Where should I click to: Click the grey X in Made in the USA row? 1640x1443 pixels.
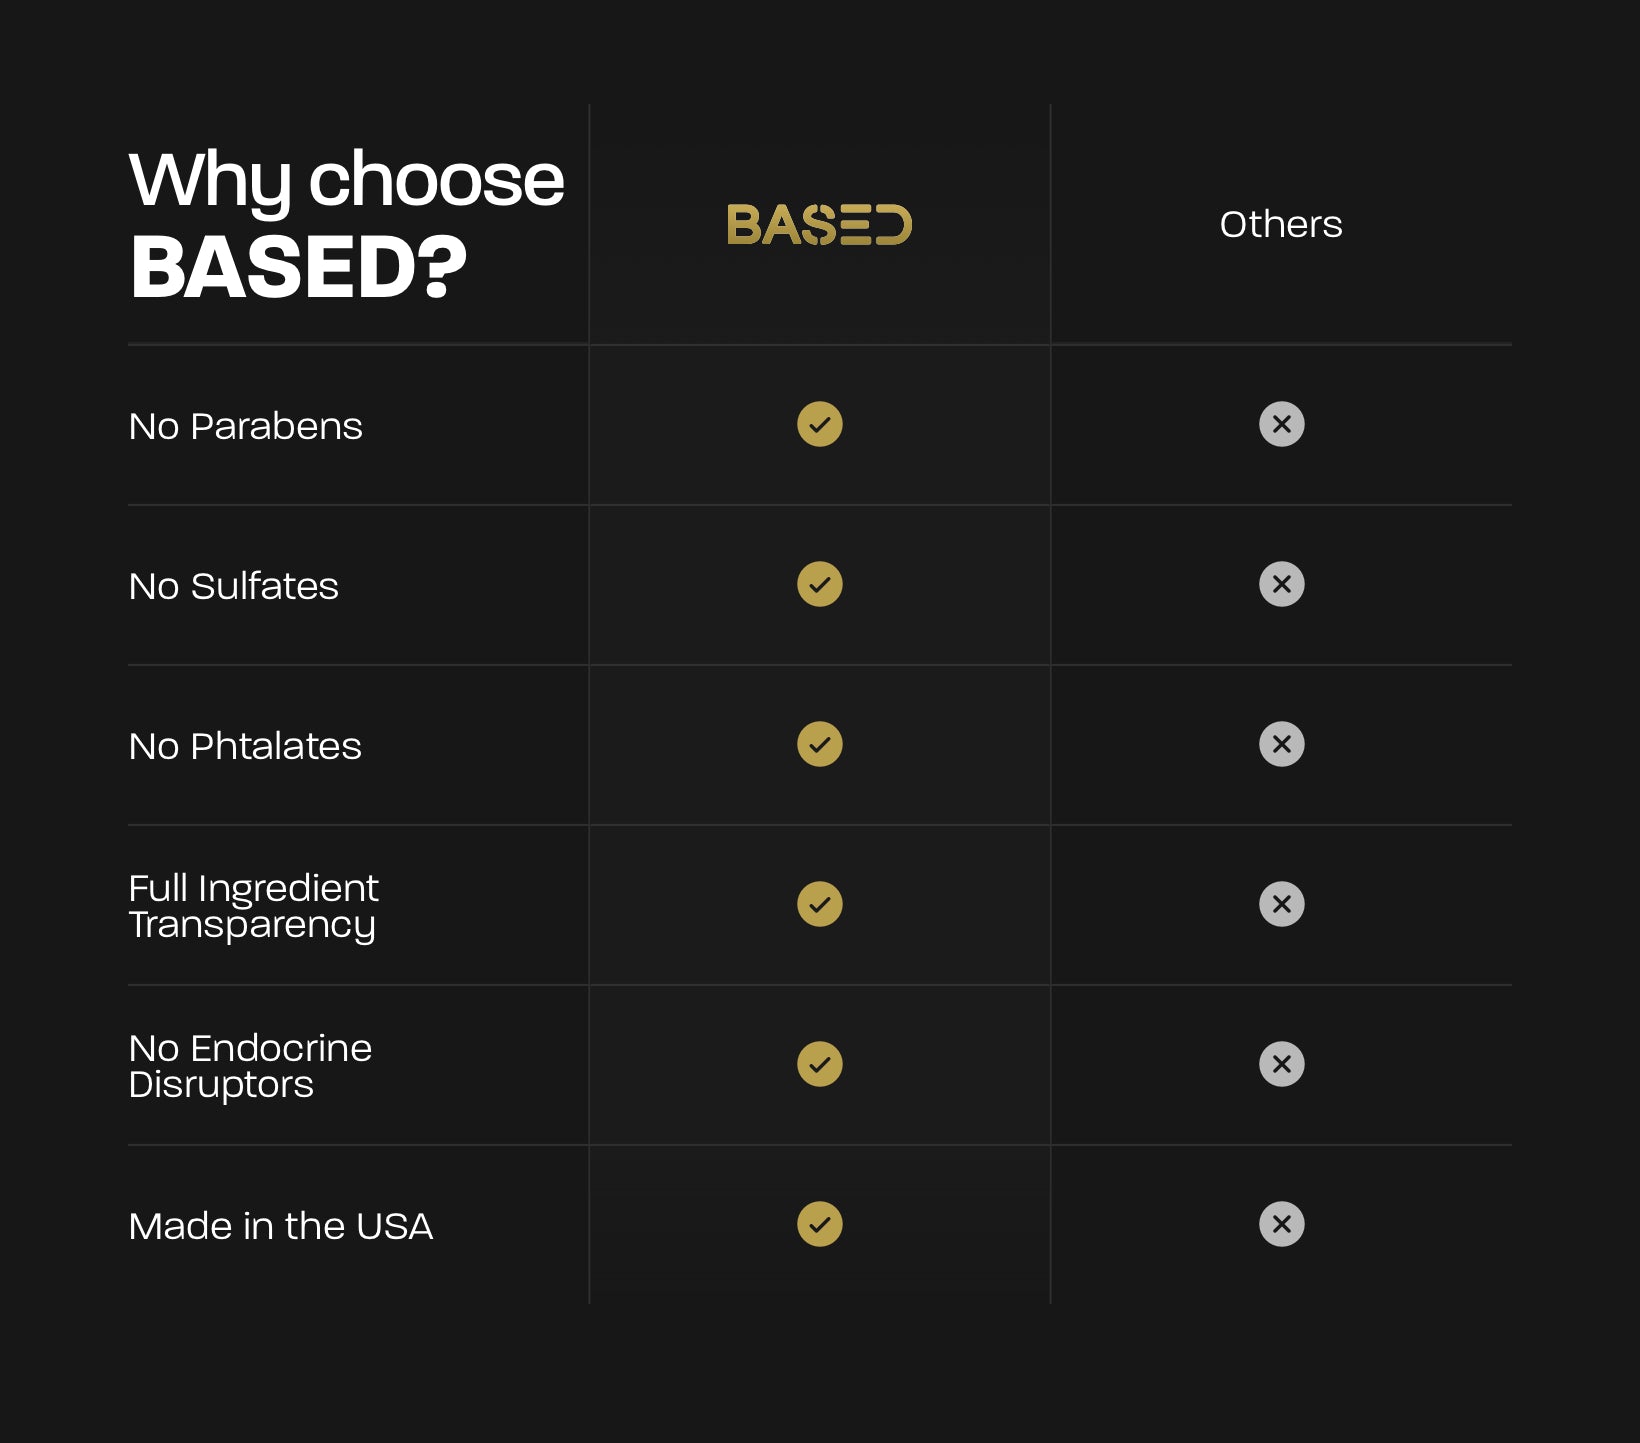point(1282,1224)
